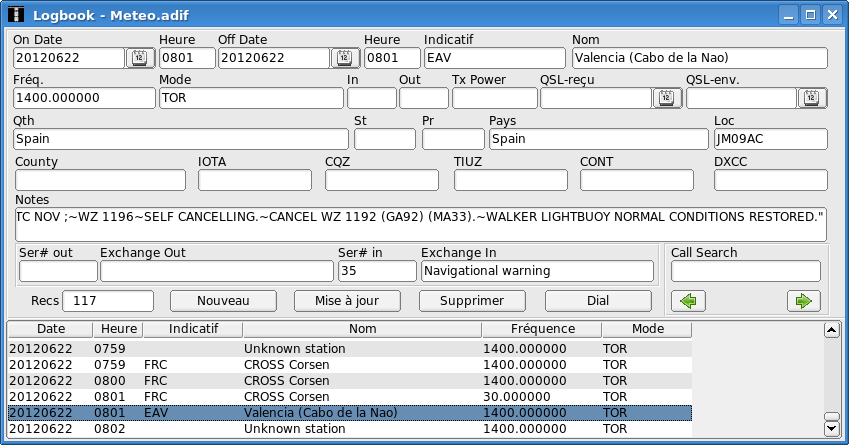Click the Pays field containing Spain
This screenshot has height=445, width=849.
(x=598, y=139)
